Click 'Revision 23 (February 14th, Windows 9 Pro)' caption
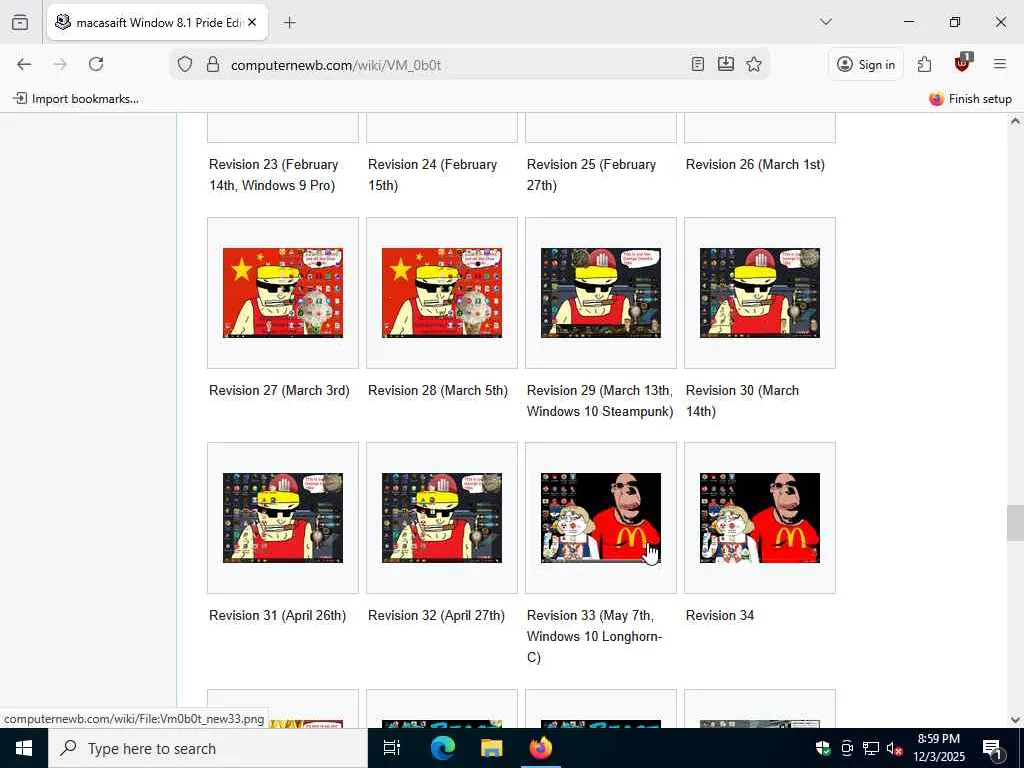1024x768 pixels. (274, 175)
